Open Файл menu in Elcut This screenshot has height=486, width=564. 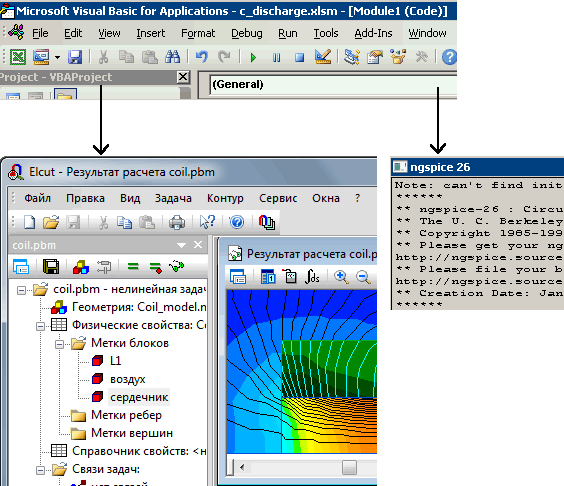(37, 198)
